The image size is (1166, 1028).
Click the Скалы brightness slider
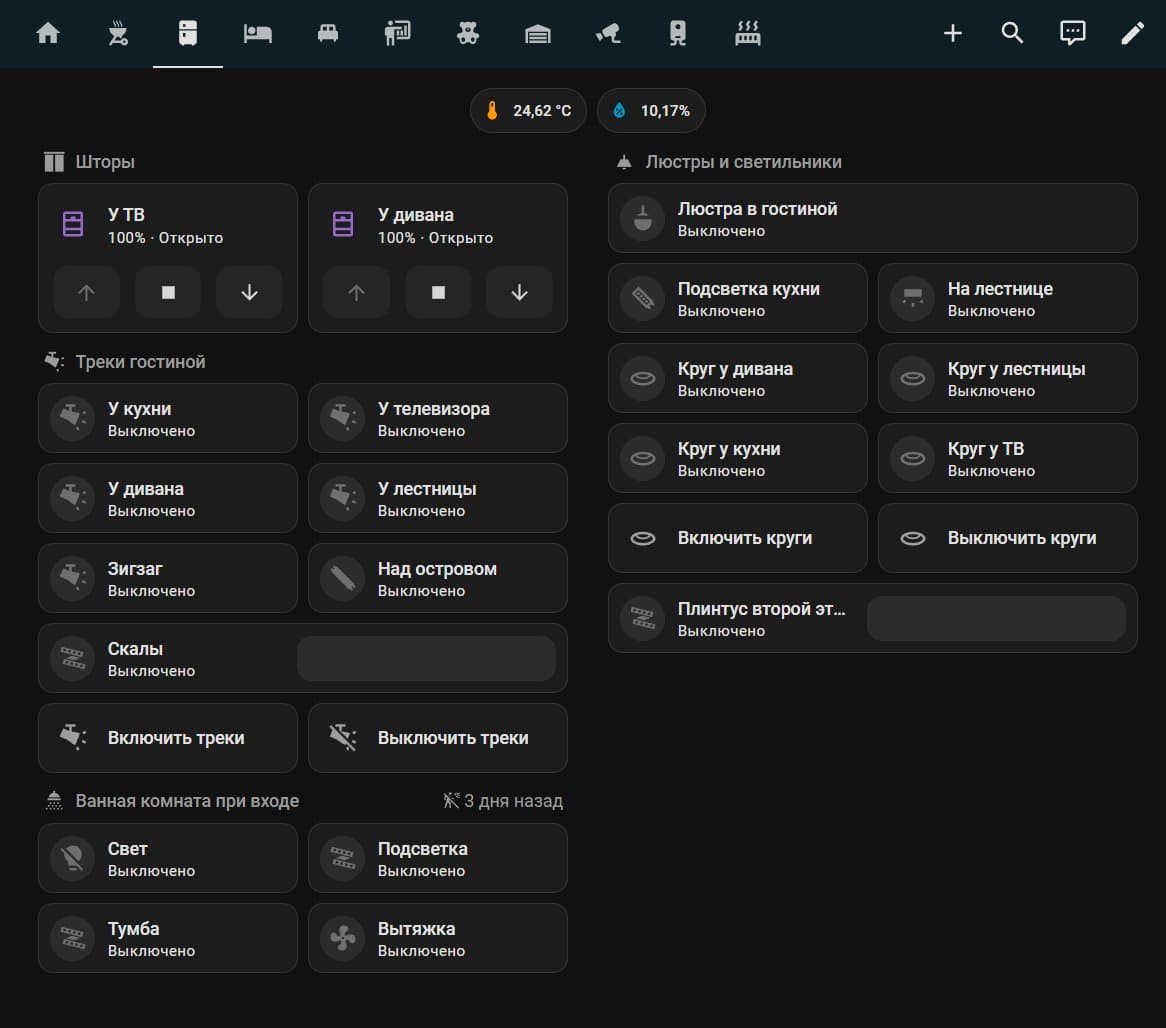pyautogui.click(x=426, y=658)
